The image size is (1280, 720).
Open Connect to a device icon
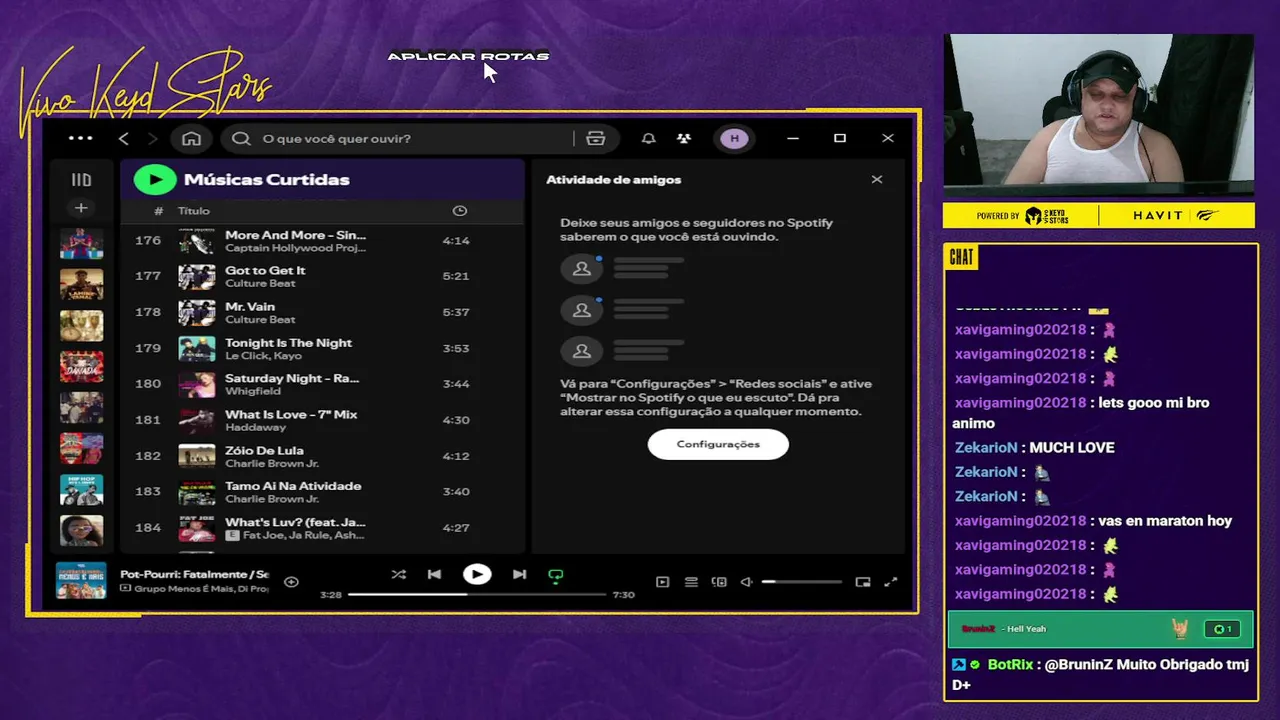[x=719, y=582]
